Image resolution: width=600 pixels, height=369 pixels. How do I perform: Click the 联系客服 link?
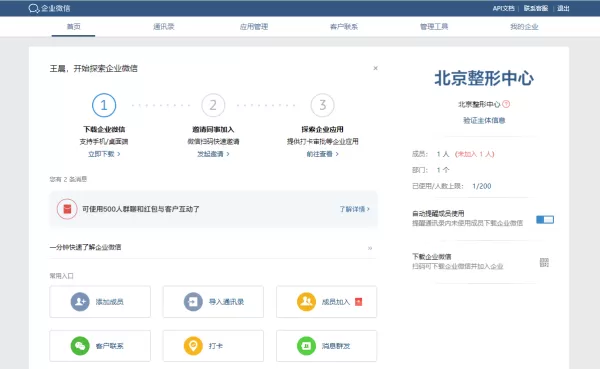tap(536, 8)
